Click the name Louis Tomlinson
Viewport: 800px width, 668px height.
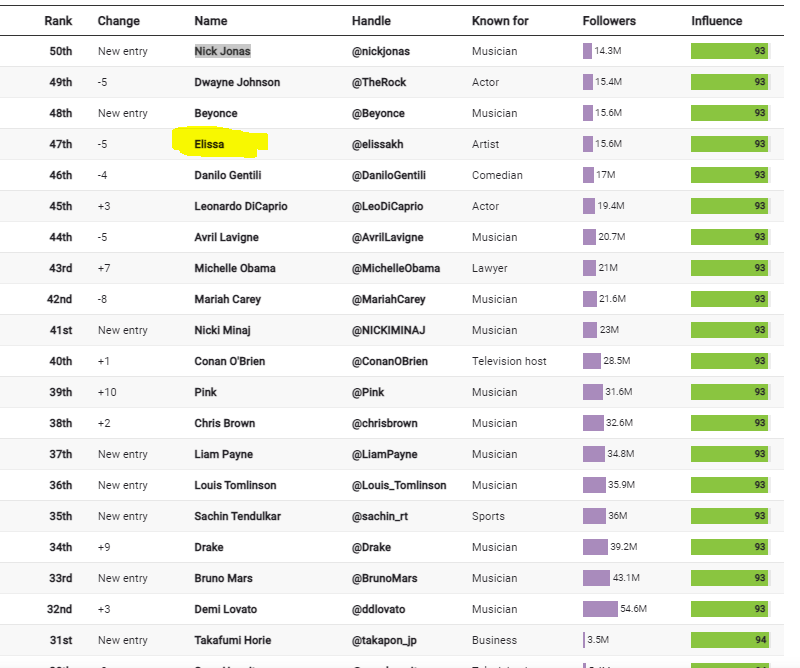click(x=235, y=485)
